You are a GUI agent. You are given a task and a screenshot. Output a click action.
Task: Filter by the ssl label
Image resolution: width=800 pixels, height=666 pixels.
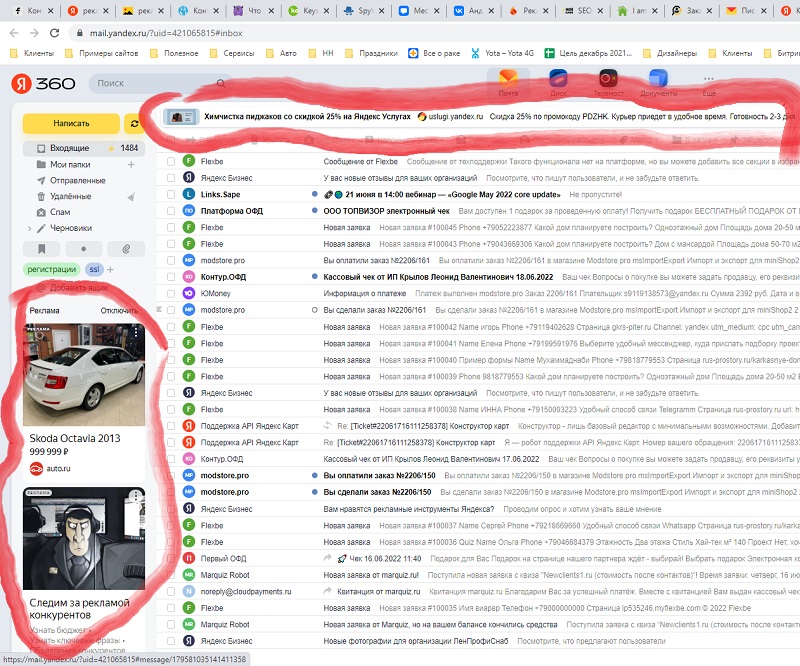(94, 269)
